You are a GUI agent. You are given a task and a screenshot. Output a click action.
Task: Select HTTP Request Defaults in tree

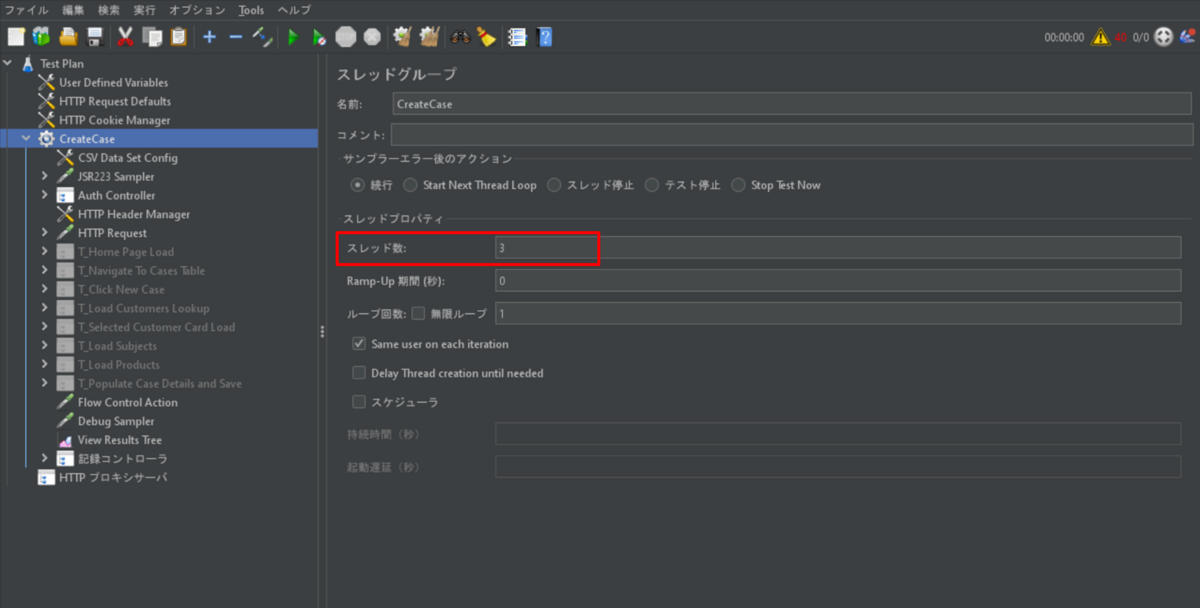(x=115, y=101)
